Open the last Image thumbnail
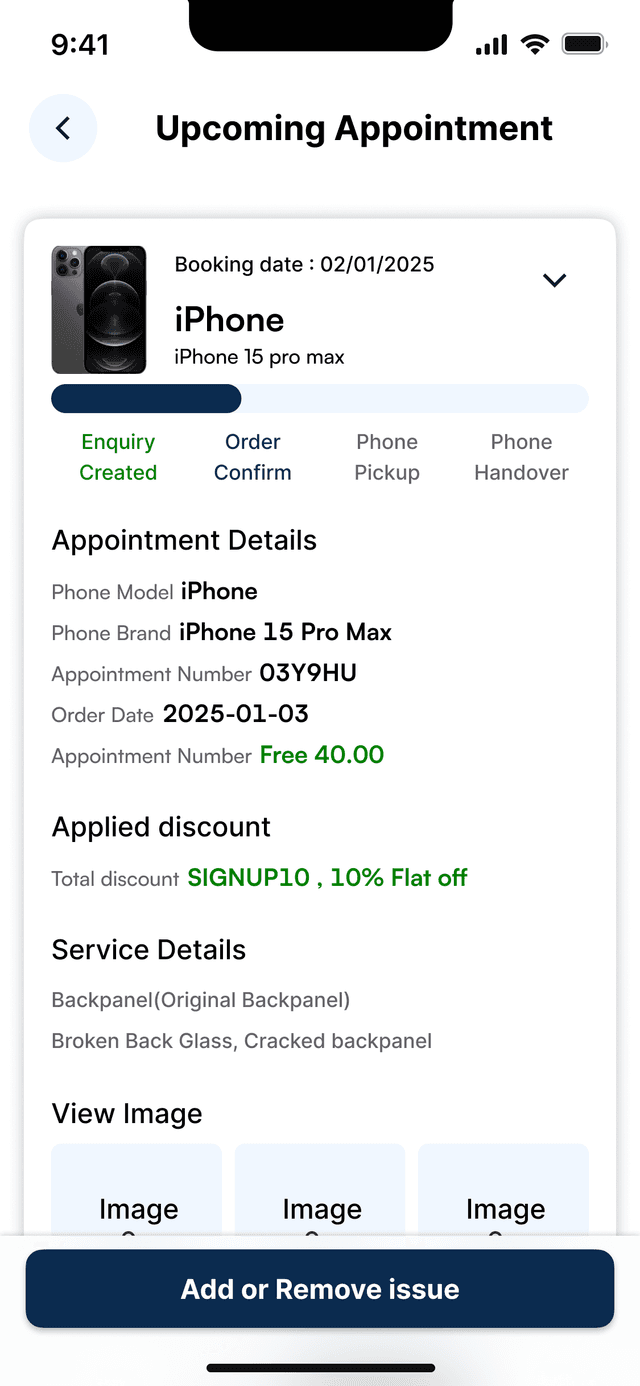This screenshot has height=1386, width=640. coord(503,1190)
